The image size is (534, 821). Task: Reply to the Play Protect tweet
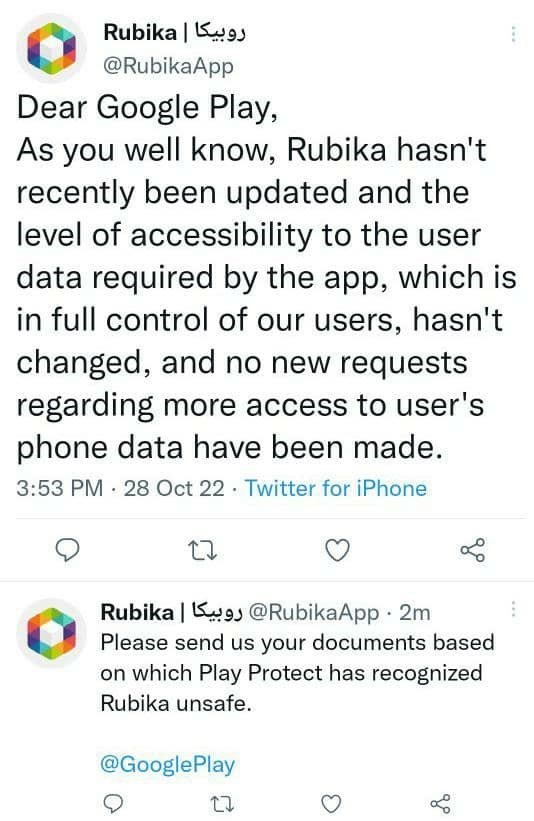pos(113,803)
